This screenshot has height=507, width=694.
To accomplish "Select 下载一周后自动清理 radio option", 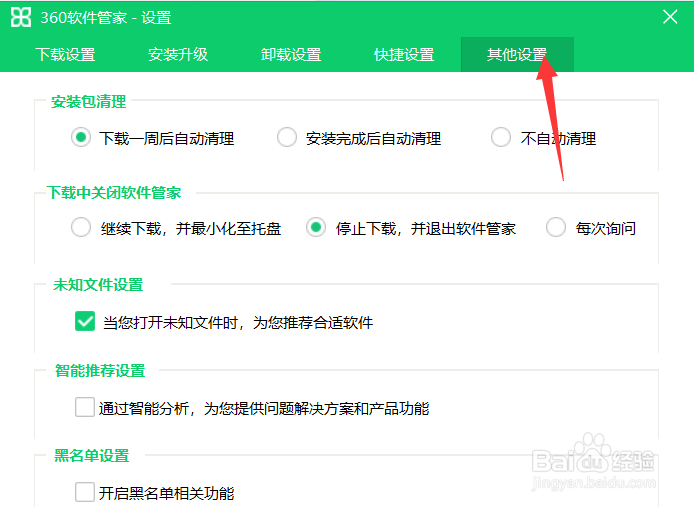I will [x=81, y=138].
